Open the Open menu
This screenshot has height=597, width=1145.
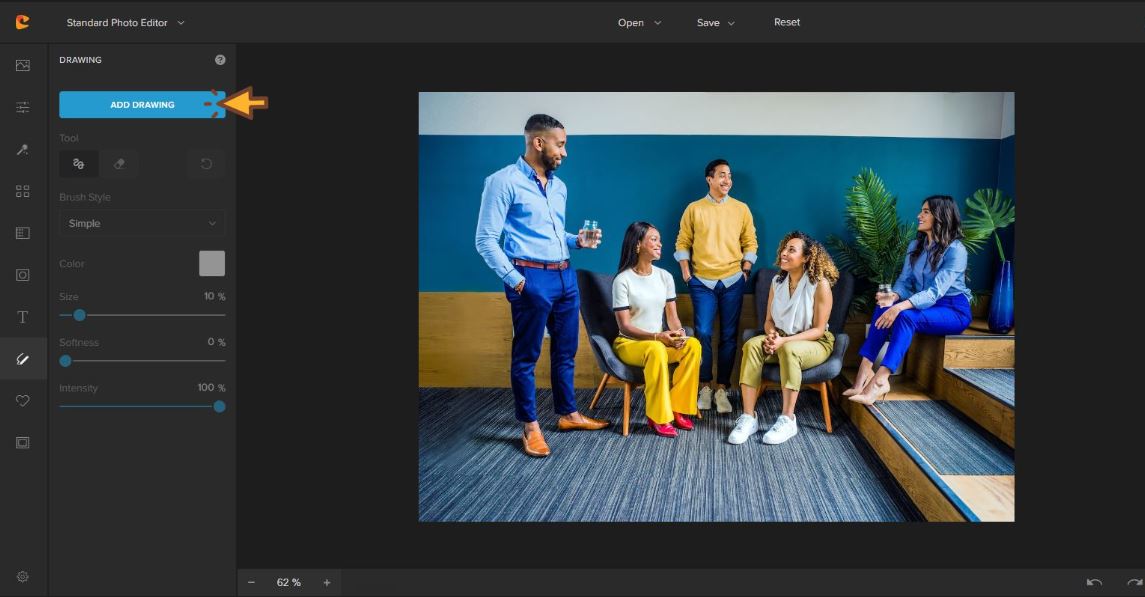pos(639,23)
